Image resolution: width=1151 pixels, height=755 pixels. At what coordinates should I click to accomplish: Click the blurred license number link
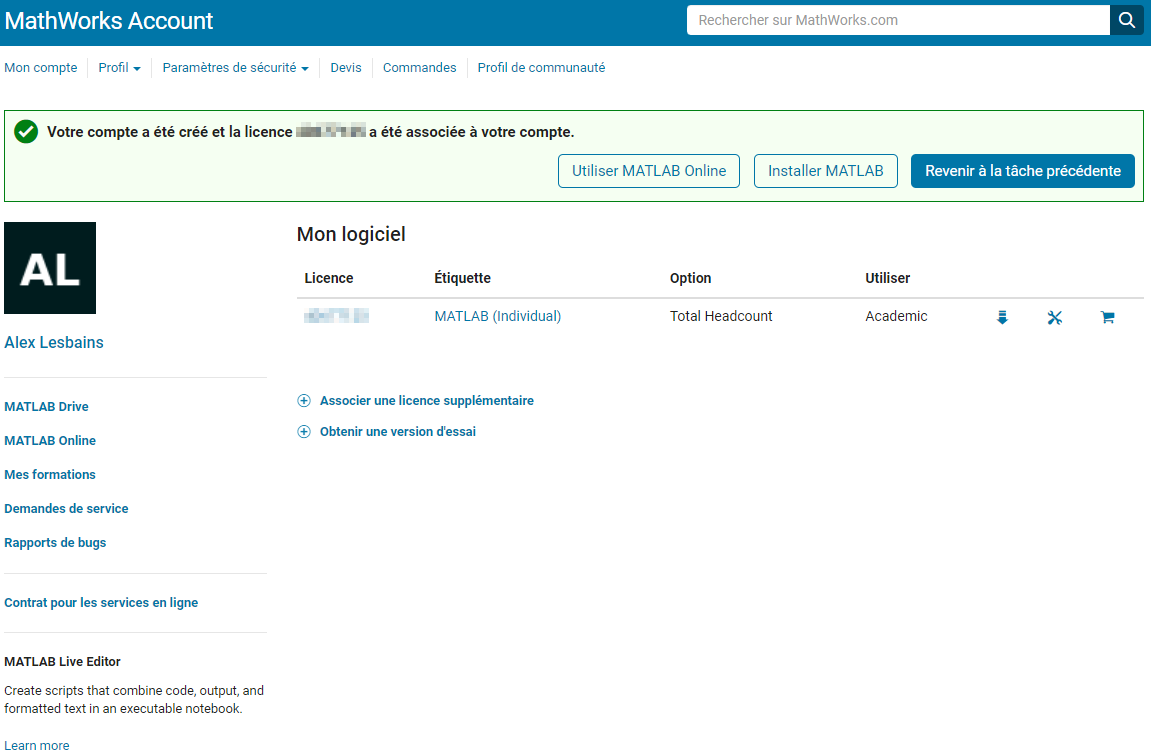336,316
